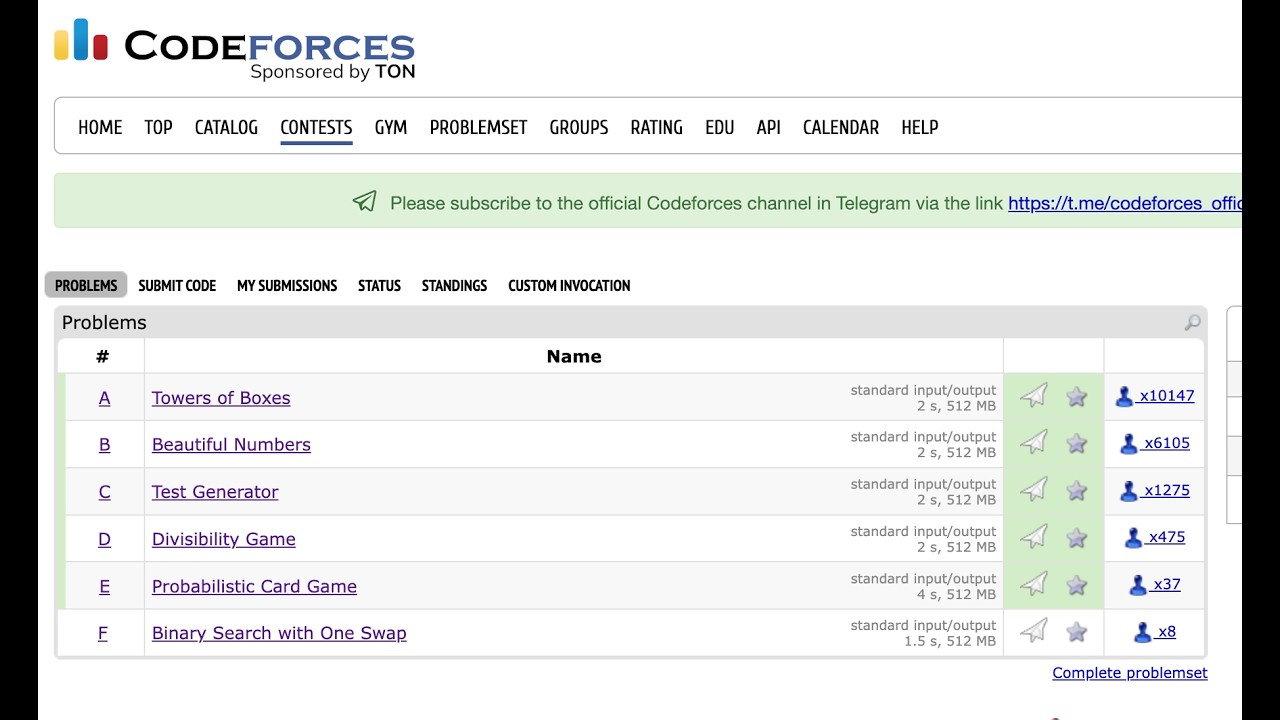
Task: Open problem Test Generator
Action: coord(215,491)
